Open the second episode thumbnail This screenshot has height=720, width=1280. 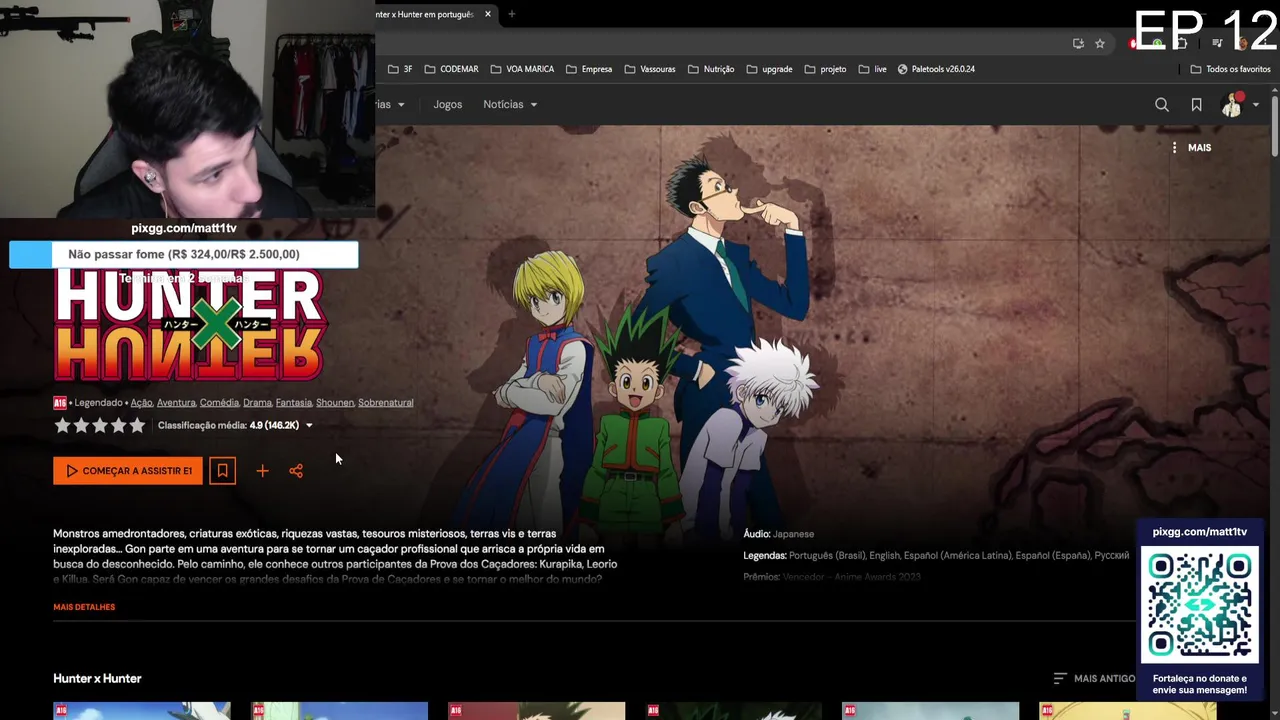pyautogui.click(x=339, y=711)
